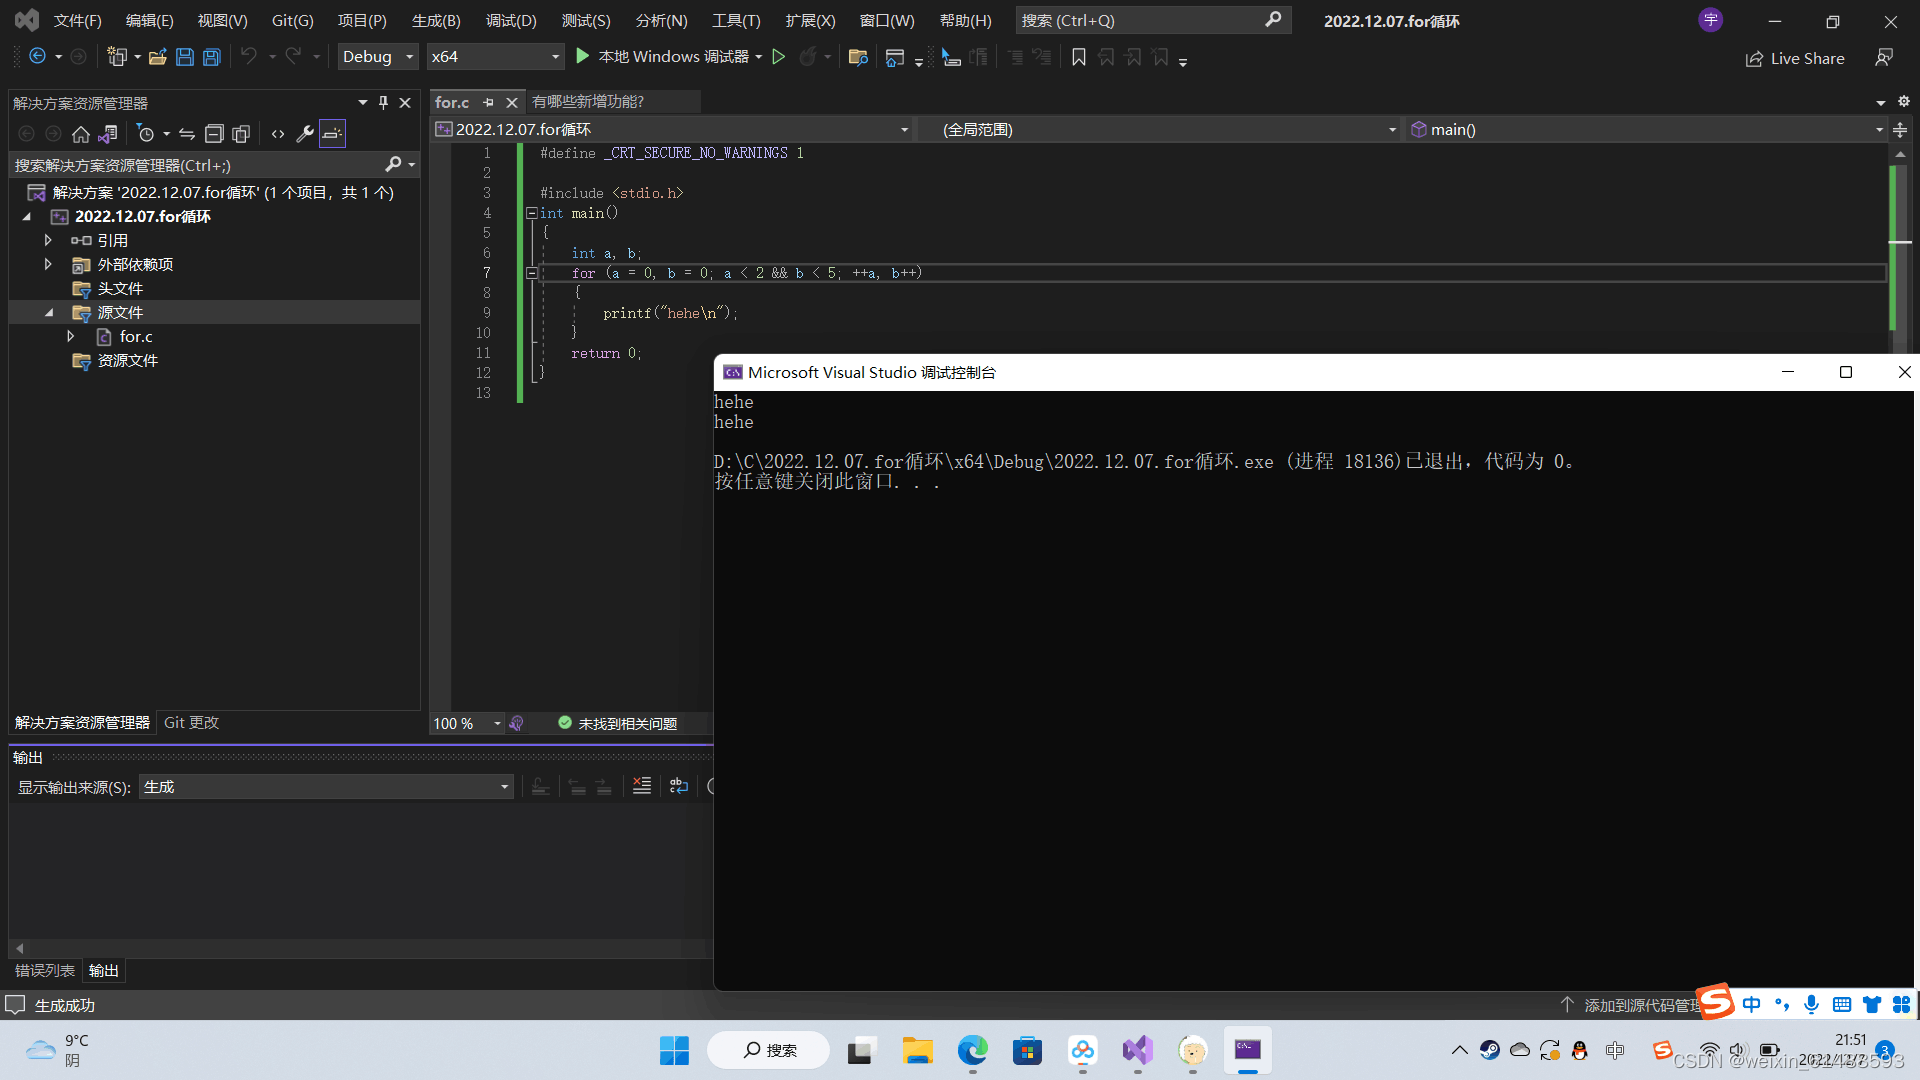Toggle Word Wrap in Output panel
The width and height of the screenshot is (1920, 1080).
point(679,786)
